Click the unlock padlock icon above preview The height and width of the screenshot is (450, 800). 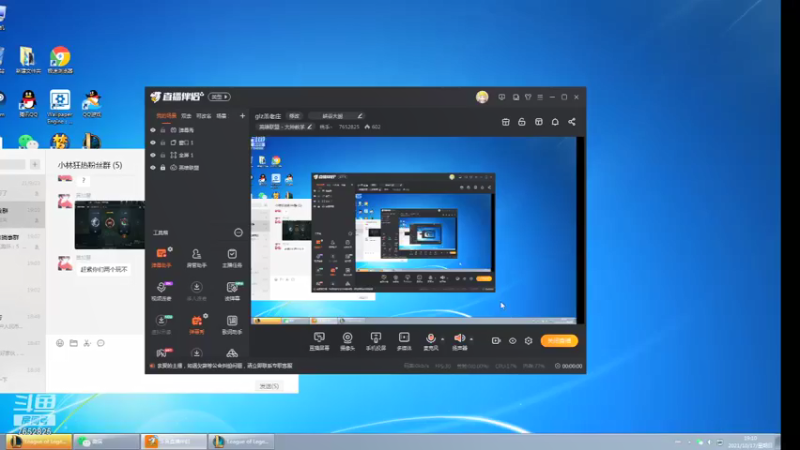tap(521, 122)
